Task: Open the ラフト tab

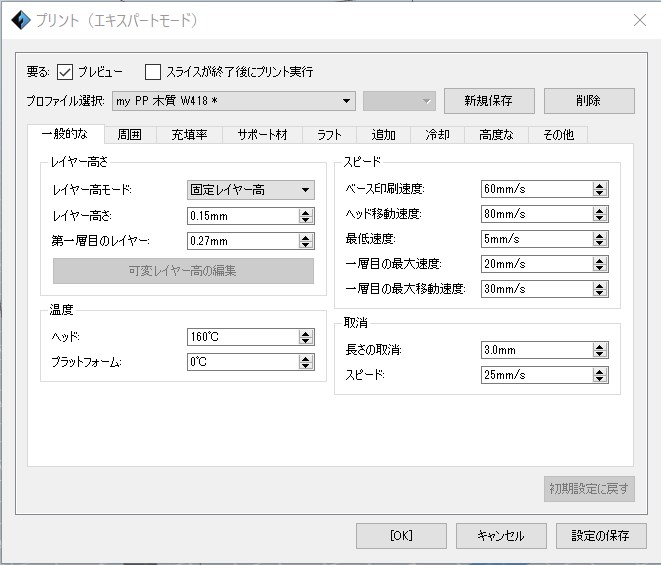Action: click(x=329, y=135)
